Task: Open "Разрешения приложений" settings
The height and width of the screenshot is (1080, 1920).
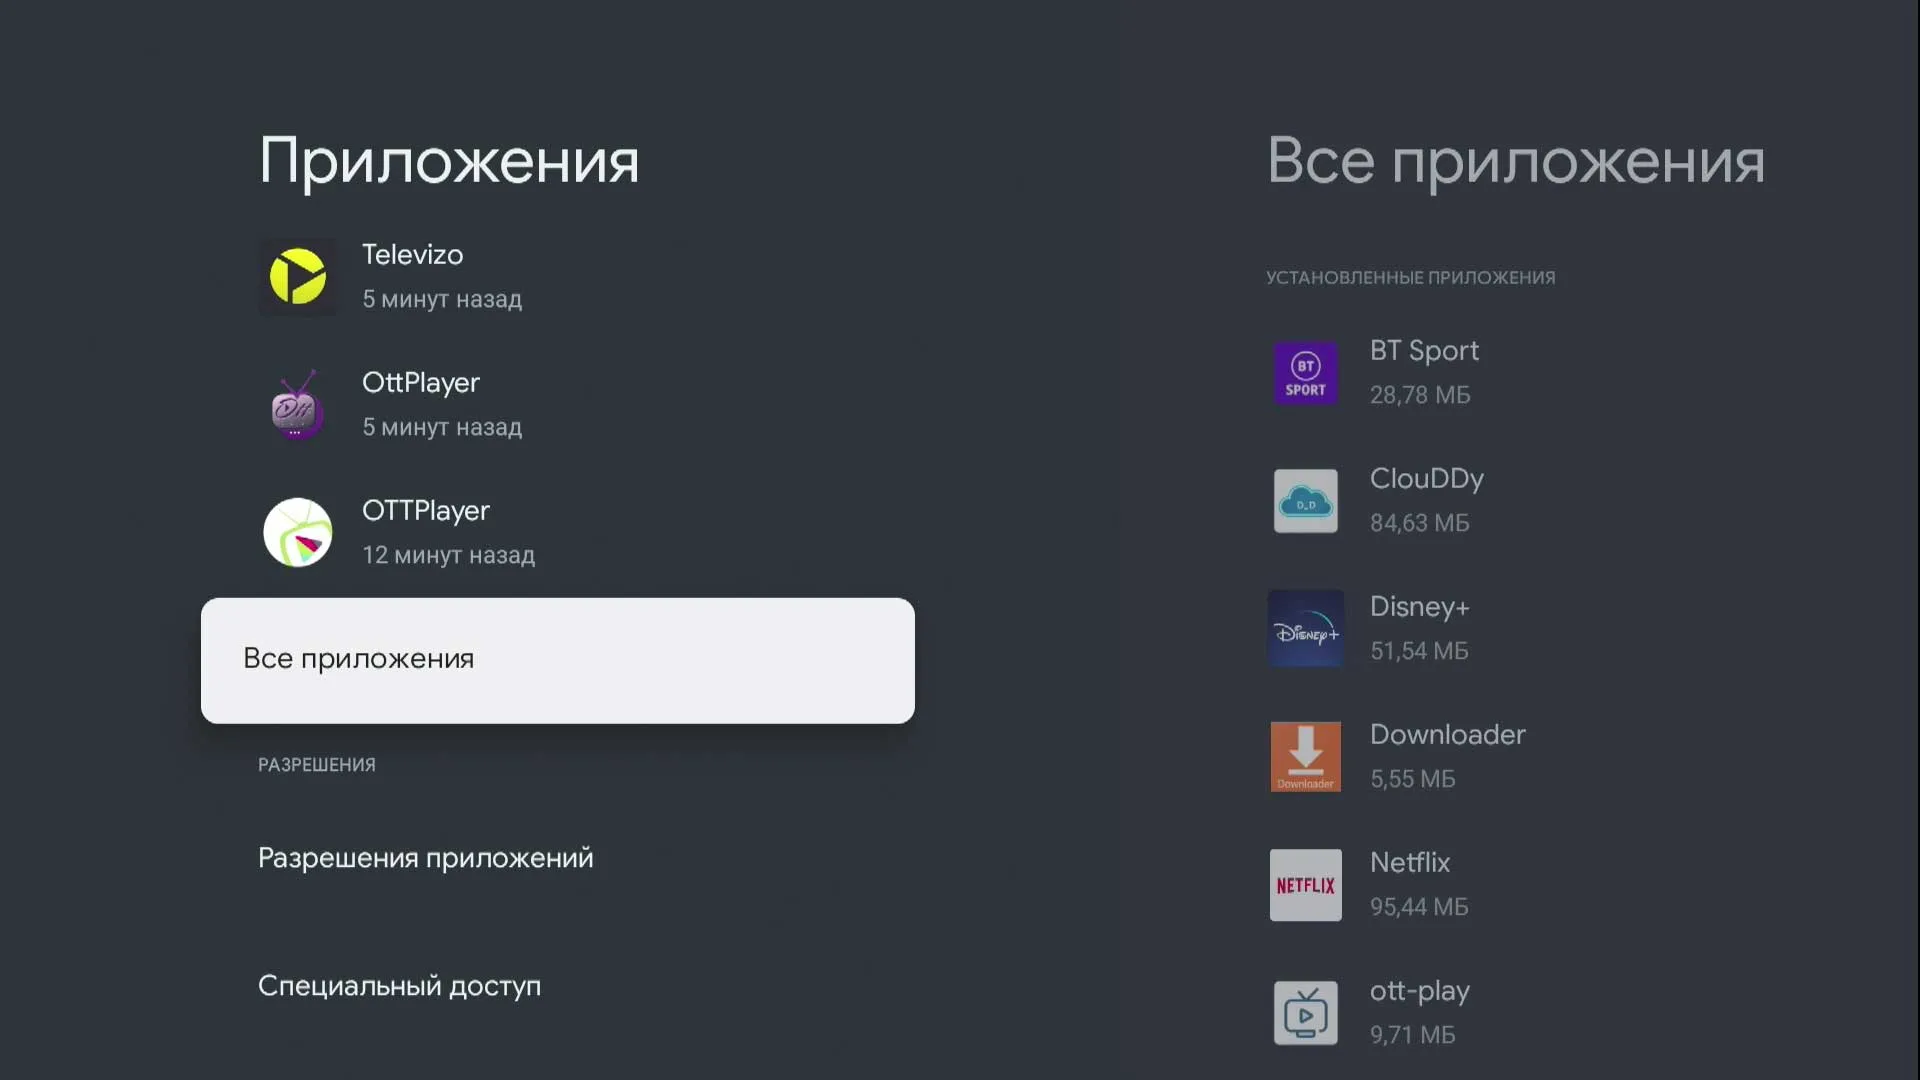Action: click(426, 858)
